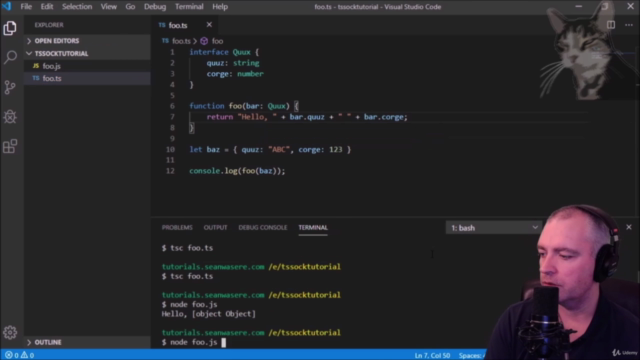Image resolution: width=640 pixels, height=360 pixels.
Task: Open the editor More Actions ellipsis
Action: [629, 25]
